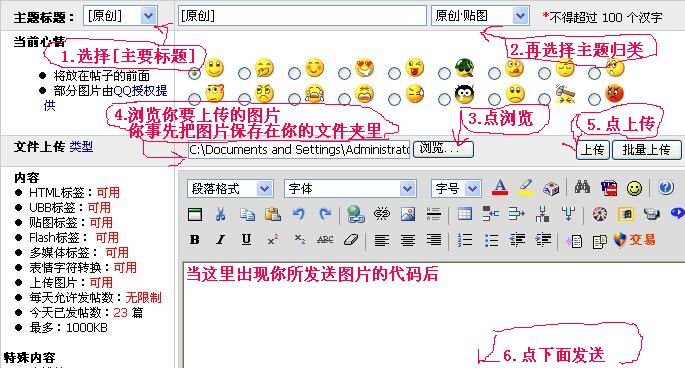Click the undo arrow icon
The width and height of the screenshot is (685, 368).
[299, 214]
